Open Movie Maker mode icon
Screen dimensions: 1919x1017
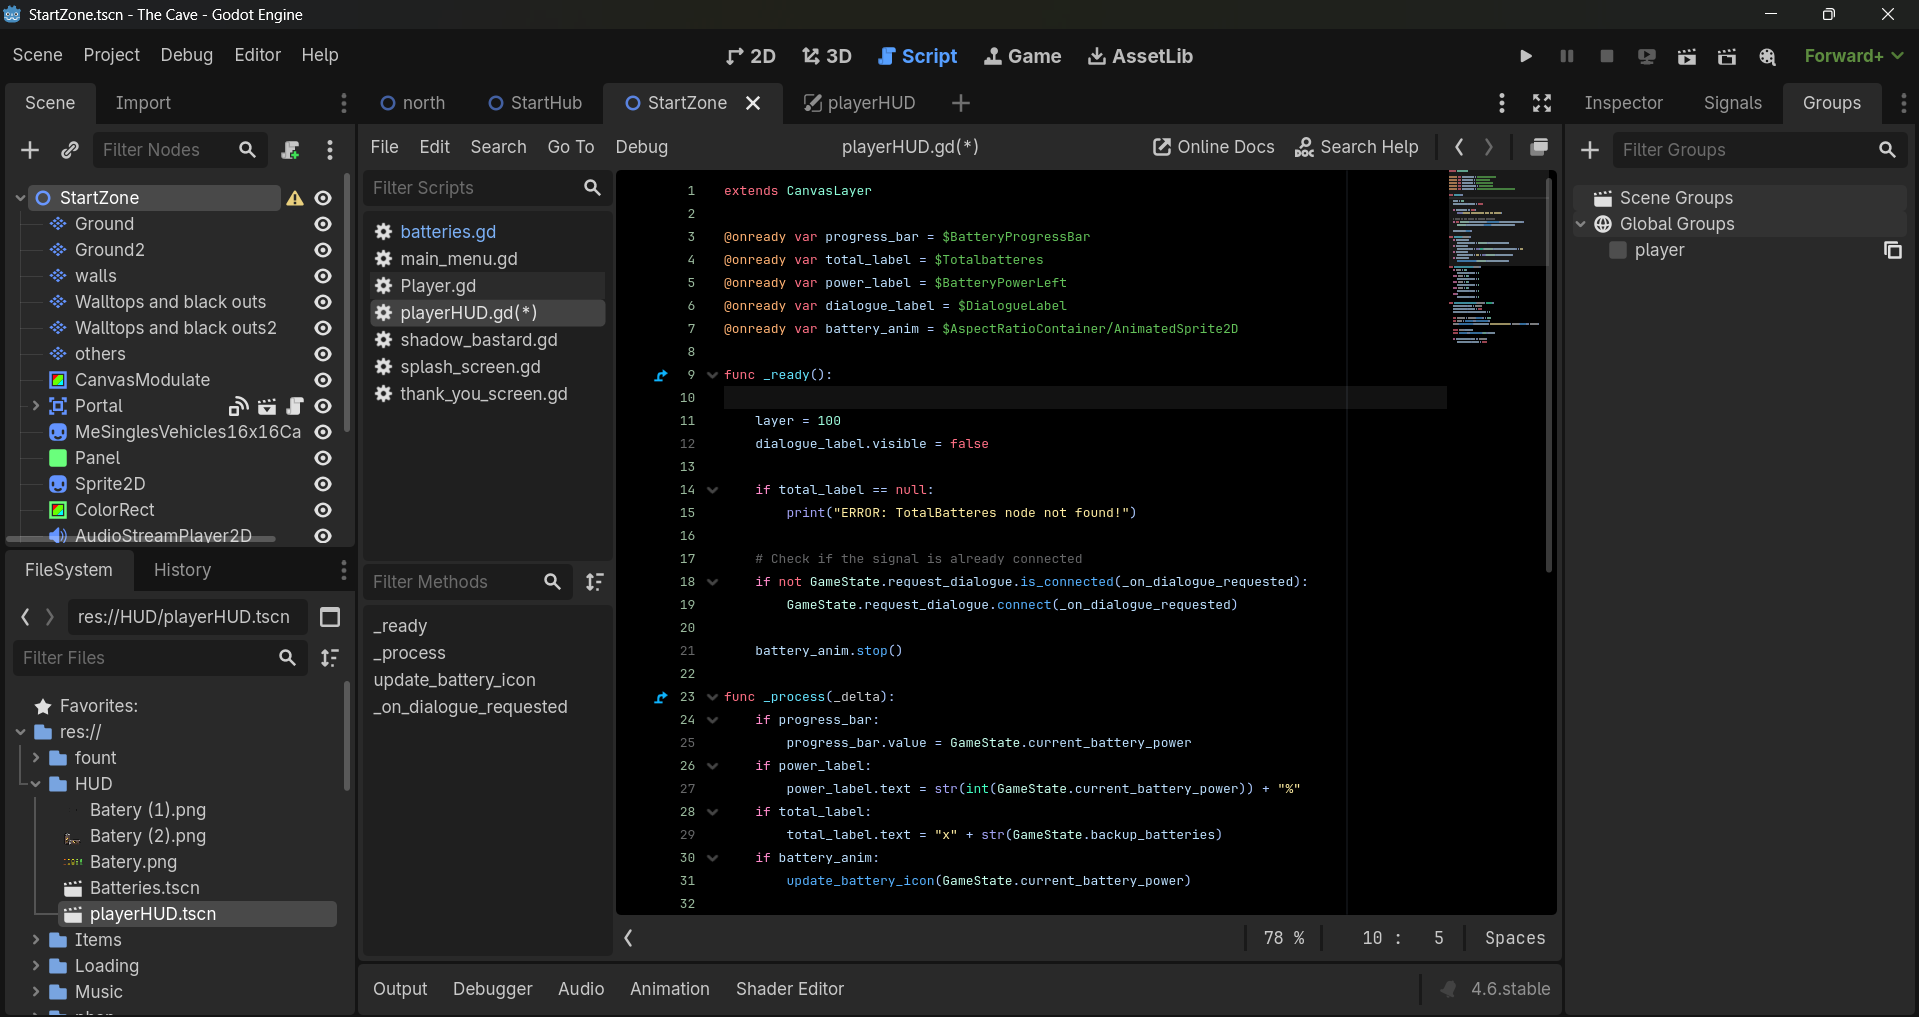(1767, 56)
